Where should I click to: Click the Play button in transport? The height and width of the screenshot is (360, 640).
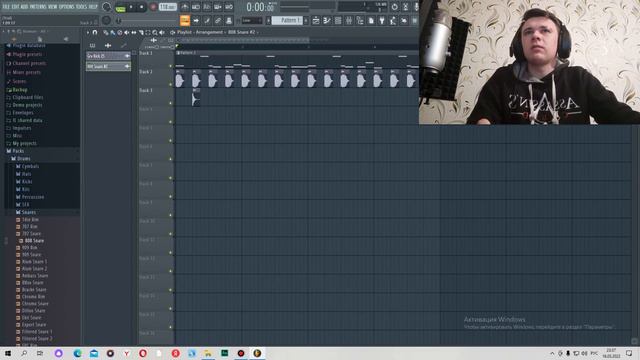pyautogui.click(x=131, y=7)
